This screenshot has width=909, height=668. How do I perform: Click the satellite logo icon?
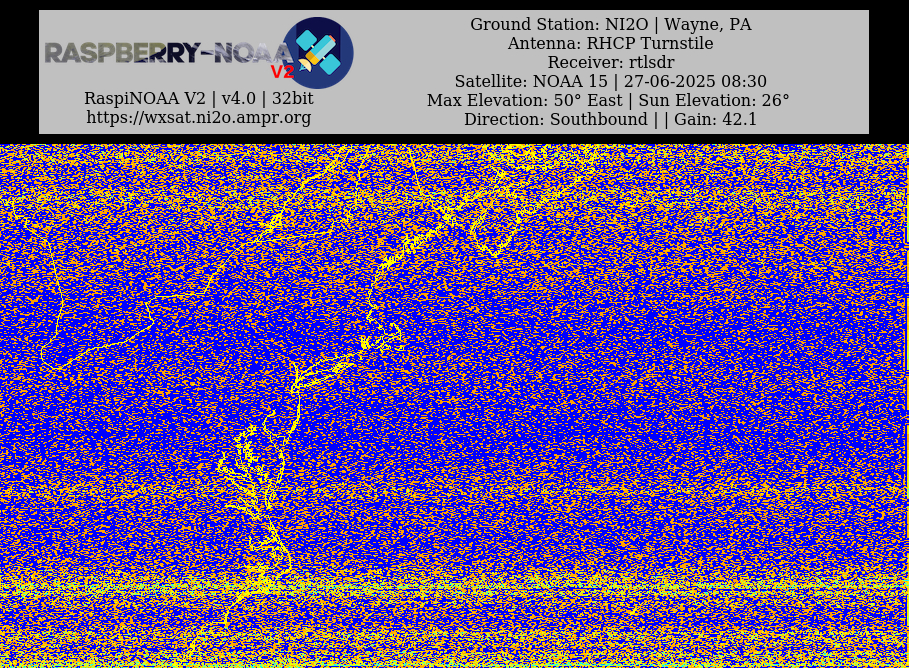(318, 53)
